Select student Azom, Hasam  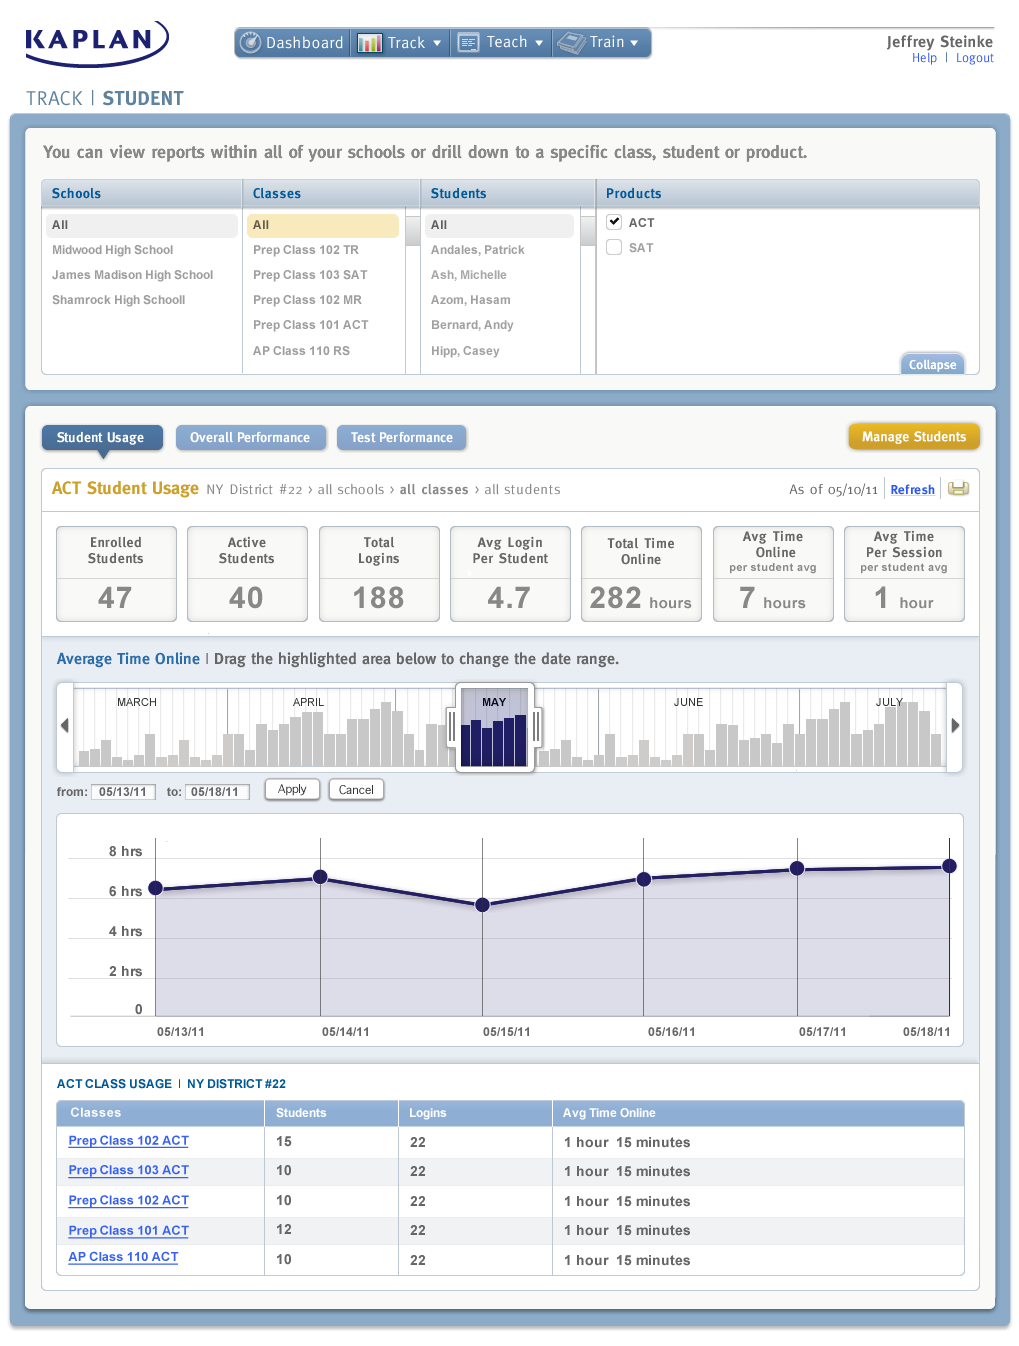[470, 300]
